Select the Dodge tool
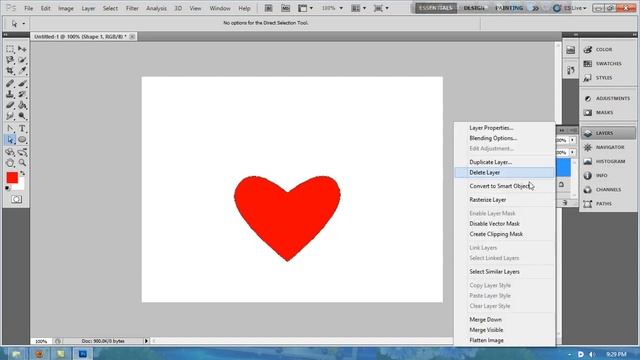The width and height of the screenshot is (640, 360). click(22, 116)
